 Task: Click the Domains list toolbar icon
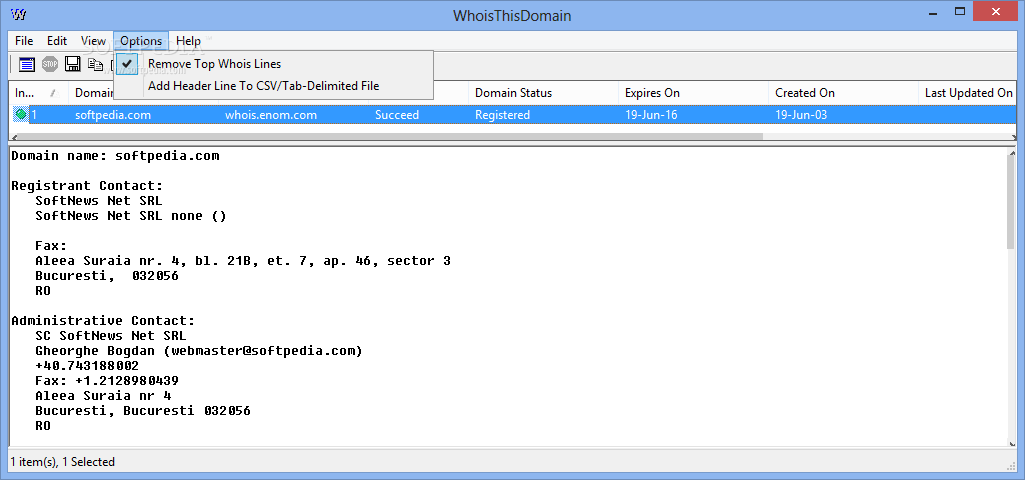pos(27,64)
